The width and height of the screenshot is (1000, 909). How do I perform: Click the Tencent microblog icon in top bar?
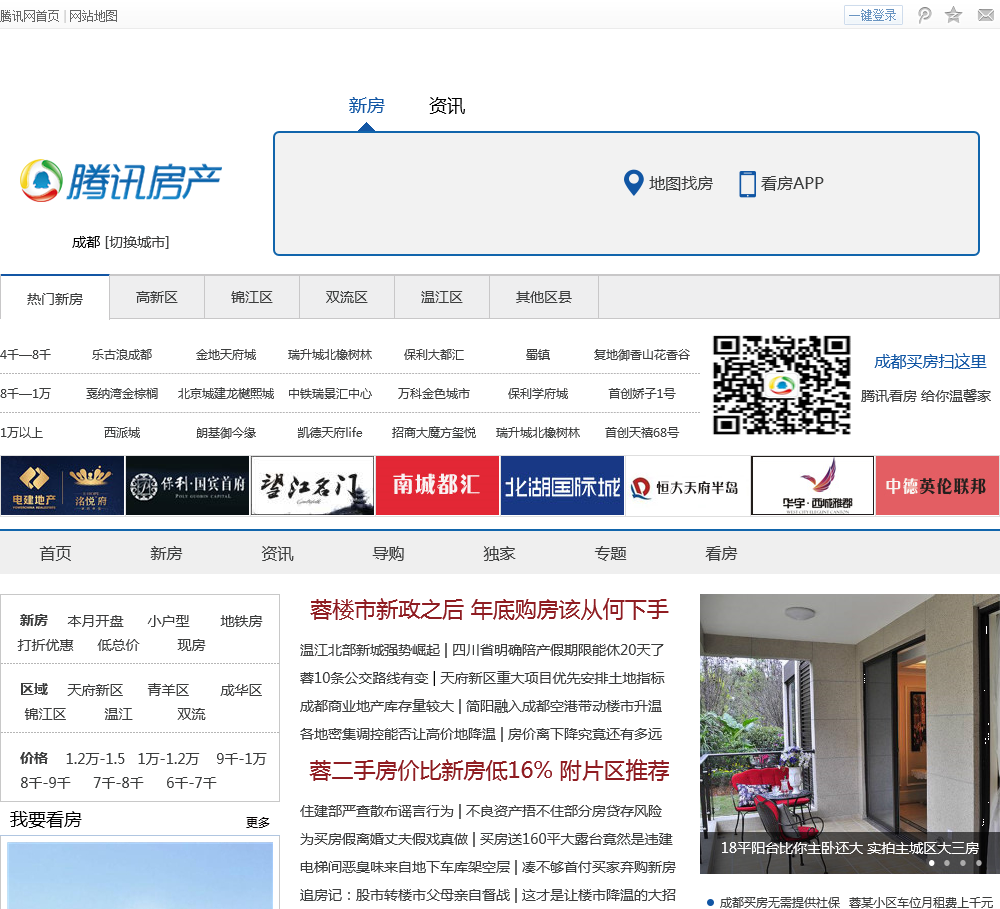(924, 15)
